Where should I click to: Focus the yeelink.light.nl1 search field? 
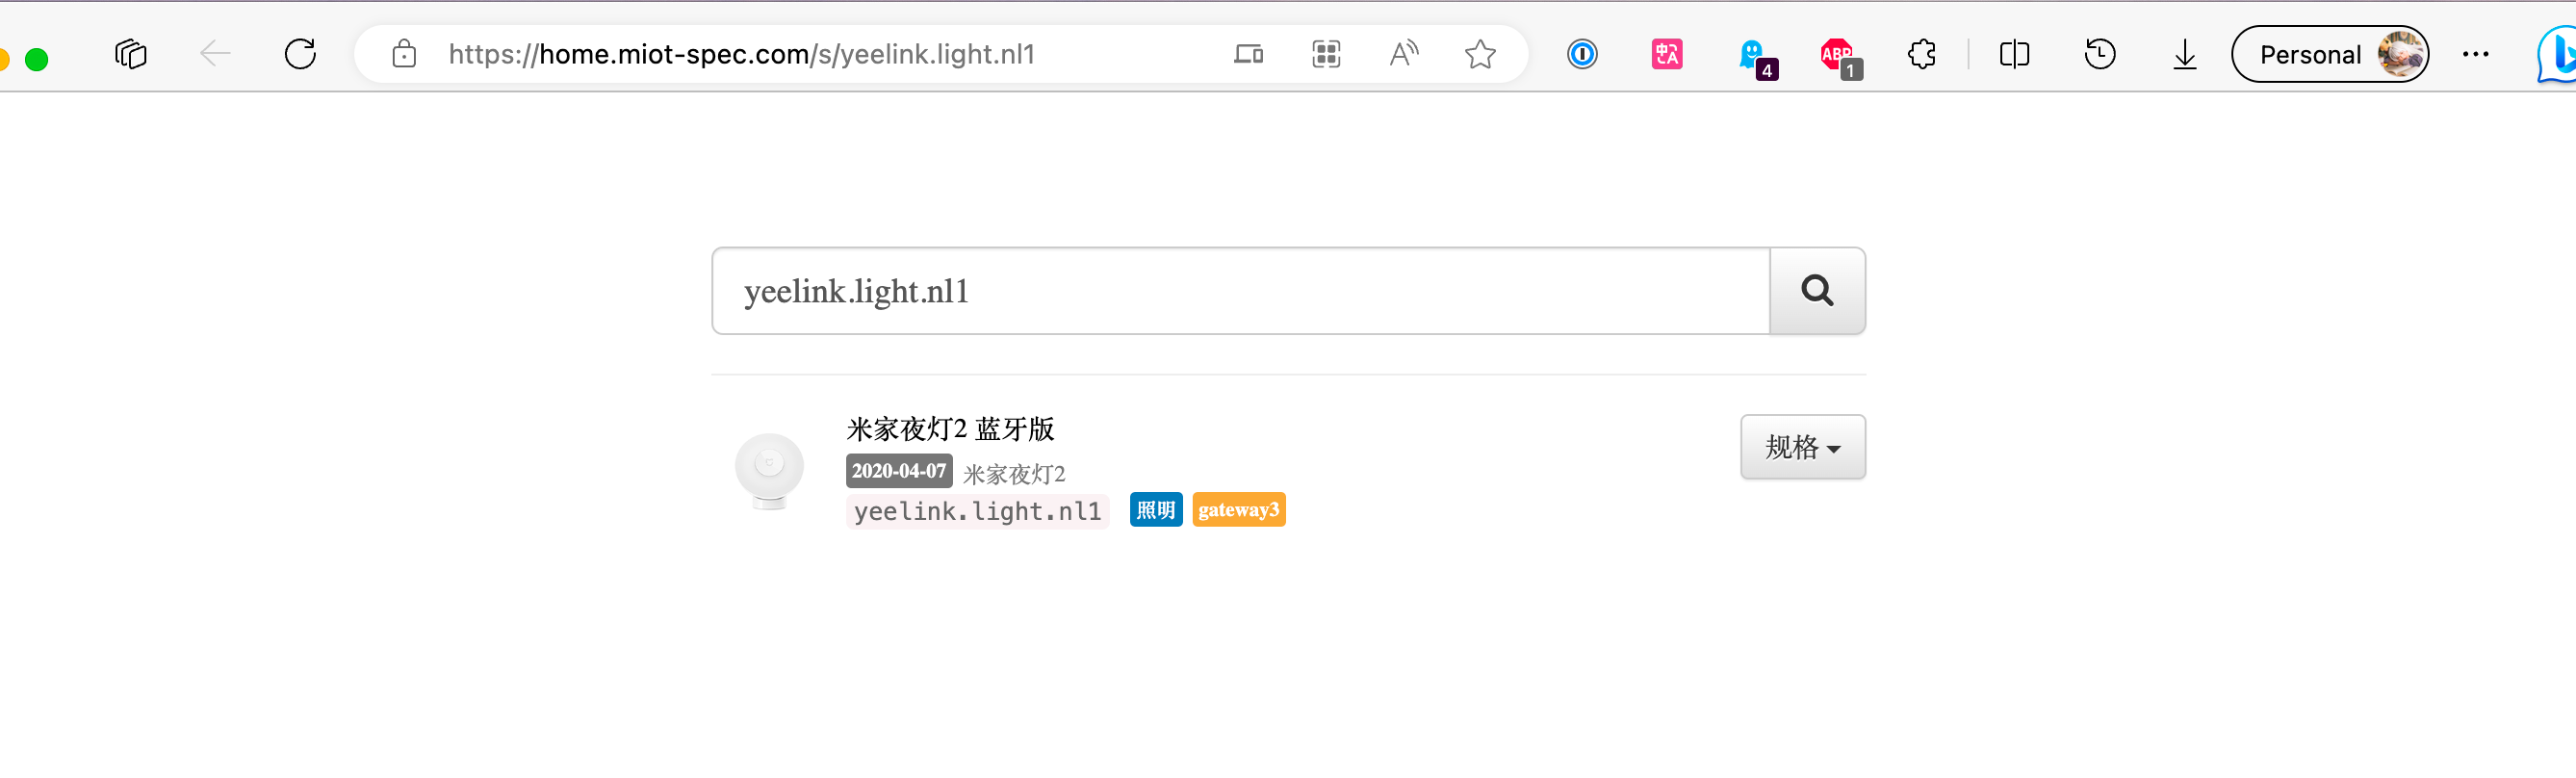(1240, 291)
